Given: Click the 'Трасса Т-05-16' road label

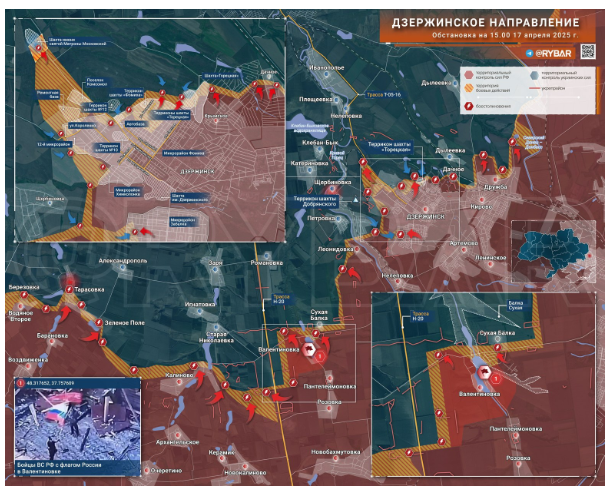Looking at the screenshot, I should [384, 95].
